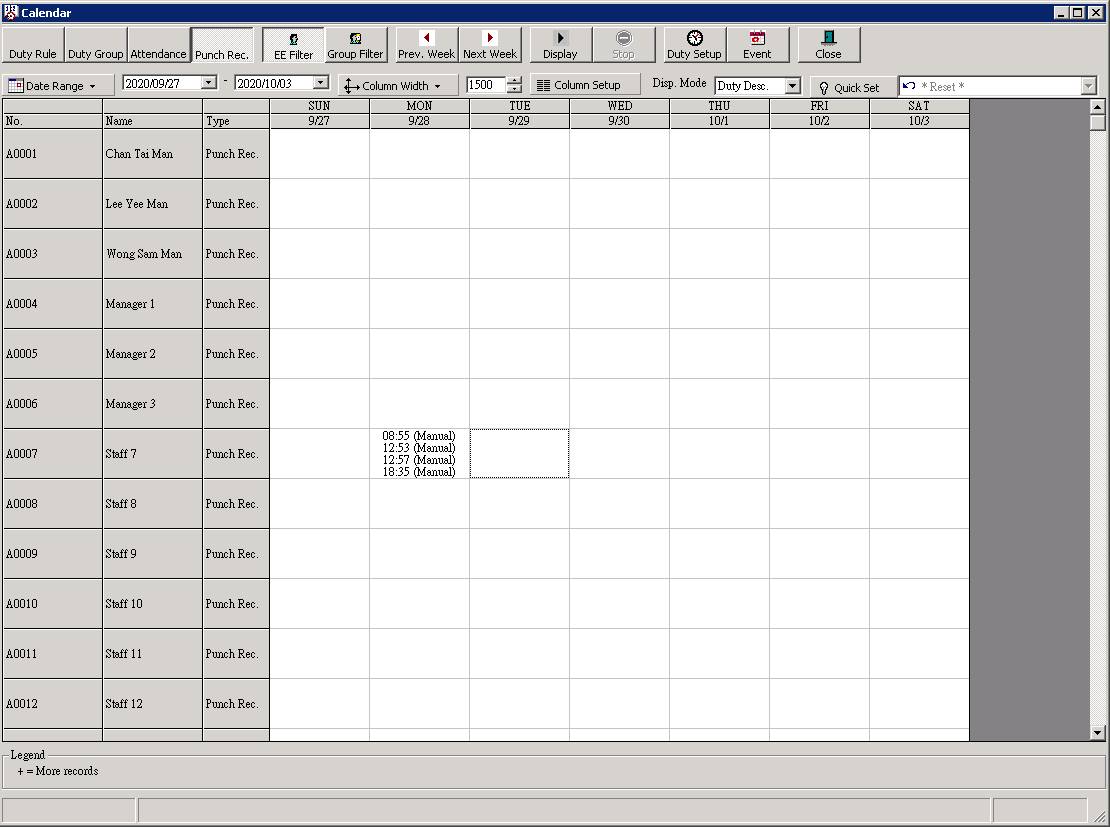Click the TUE 9/29 column header
This screenshot has height=827, width=1110.
(519, 113)
